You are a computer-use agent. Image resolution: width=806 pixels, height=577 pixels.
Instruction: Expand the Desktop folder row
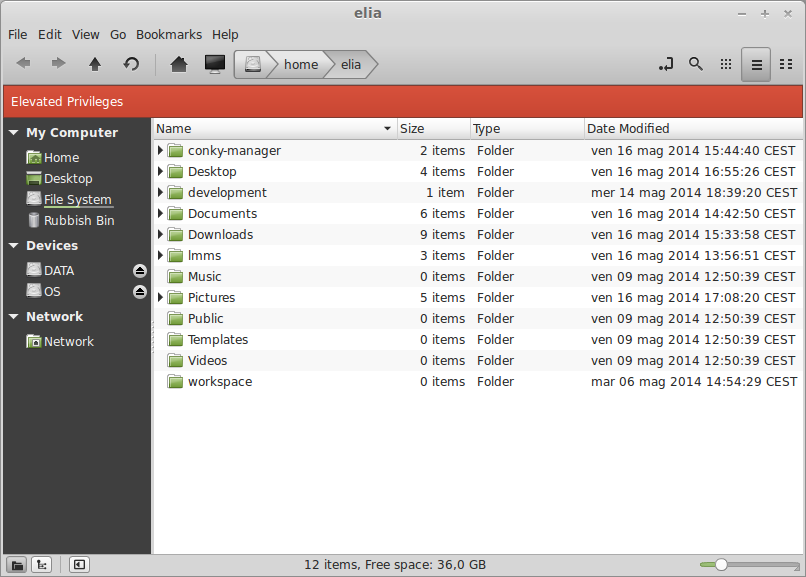pos(160,171)
